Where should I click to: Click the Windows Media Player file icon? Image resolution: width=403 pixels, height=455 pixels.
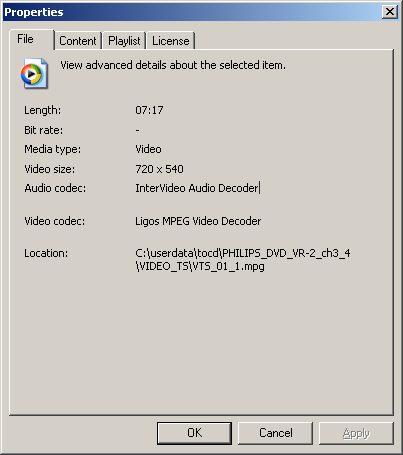click(x=34, y=73)
